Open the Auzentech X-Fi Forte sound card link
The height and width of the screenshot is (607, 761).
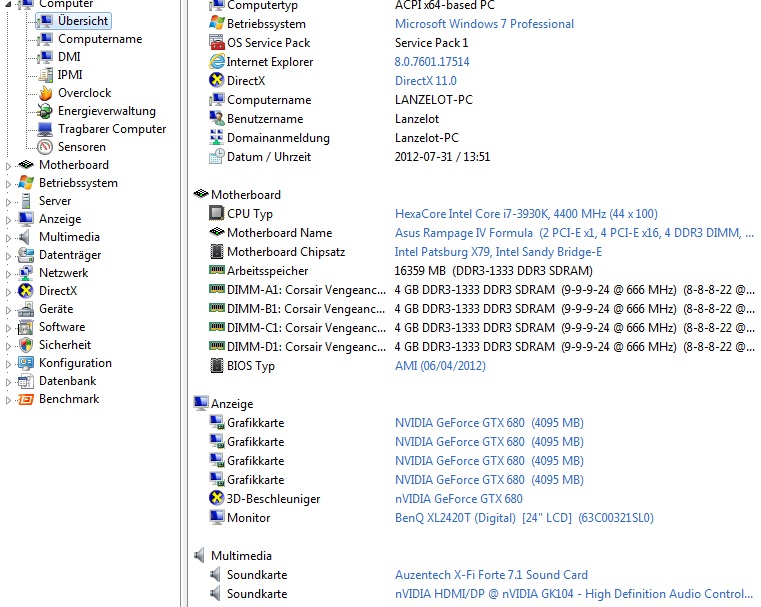pyautogui.click(x=491, y=575)
